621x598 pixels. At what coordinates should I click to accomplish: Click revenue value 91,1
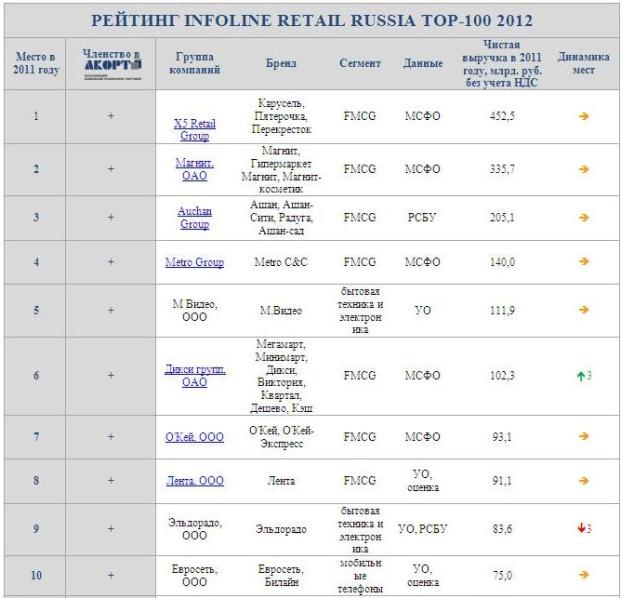[x=502, y=481]
